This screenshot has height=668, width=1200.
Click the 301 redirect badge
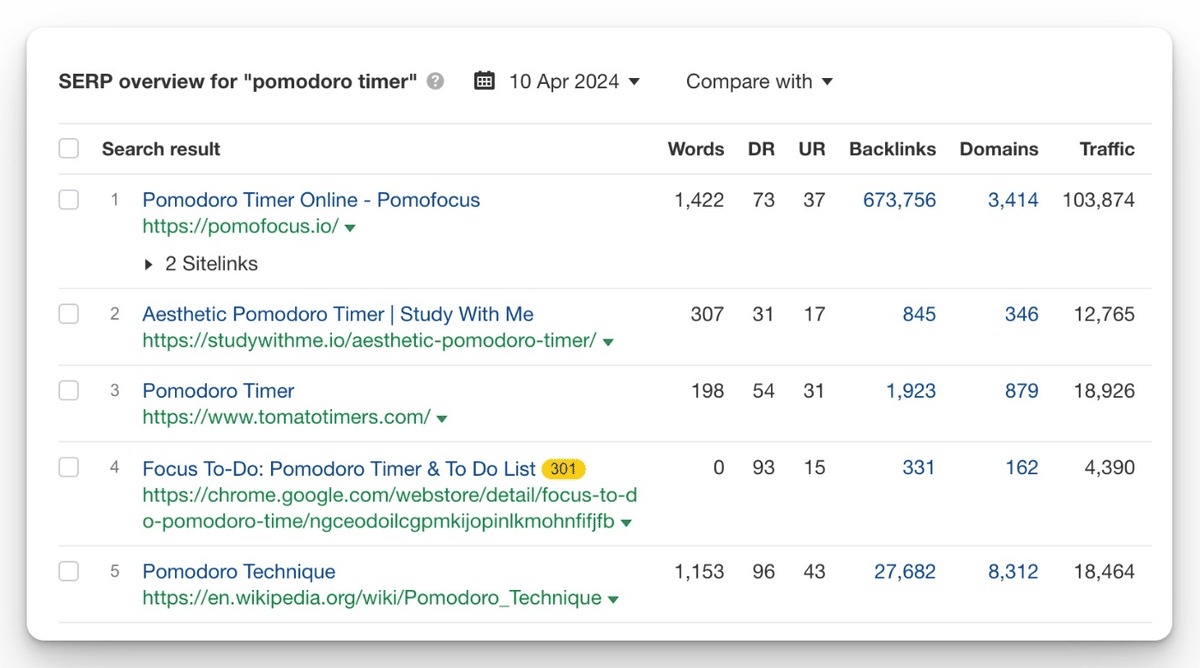(x=563, y=468)
